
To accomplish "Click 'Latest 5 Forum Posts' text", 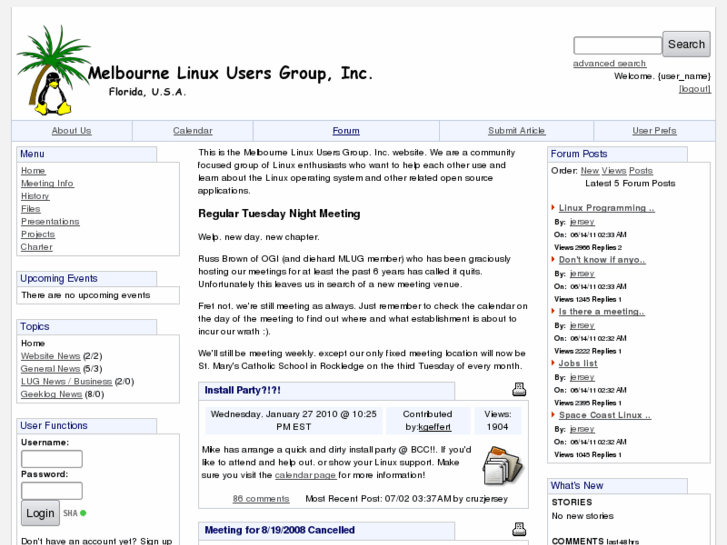I will pyautogui.click(x=630, y=183).
